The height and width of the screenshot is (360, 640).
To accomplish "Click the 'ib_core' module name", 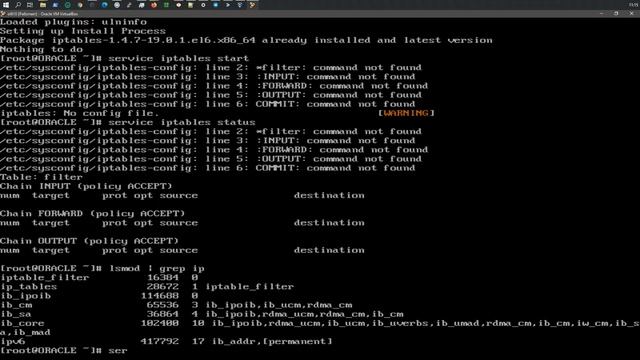I will [22, 323].
